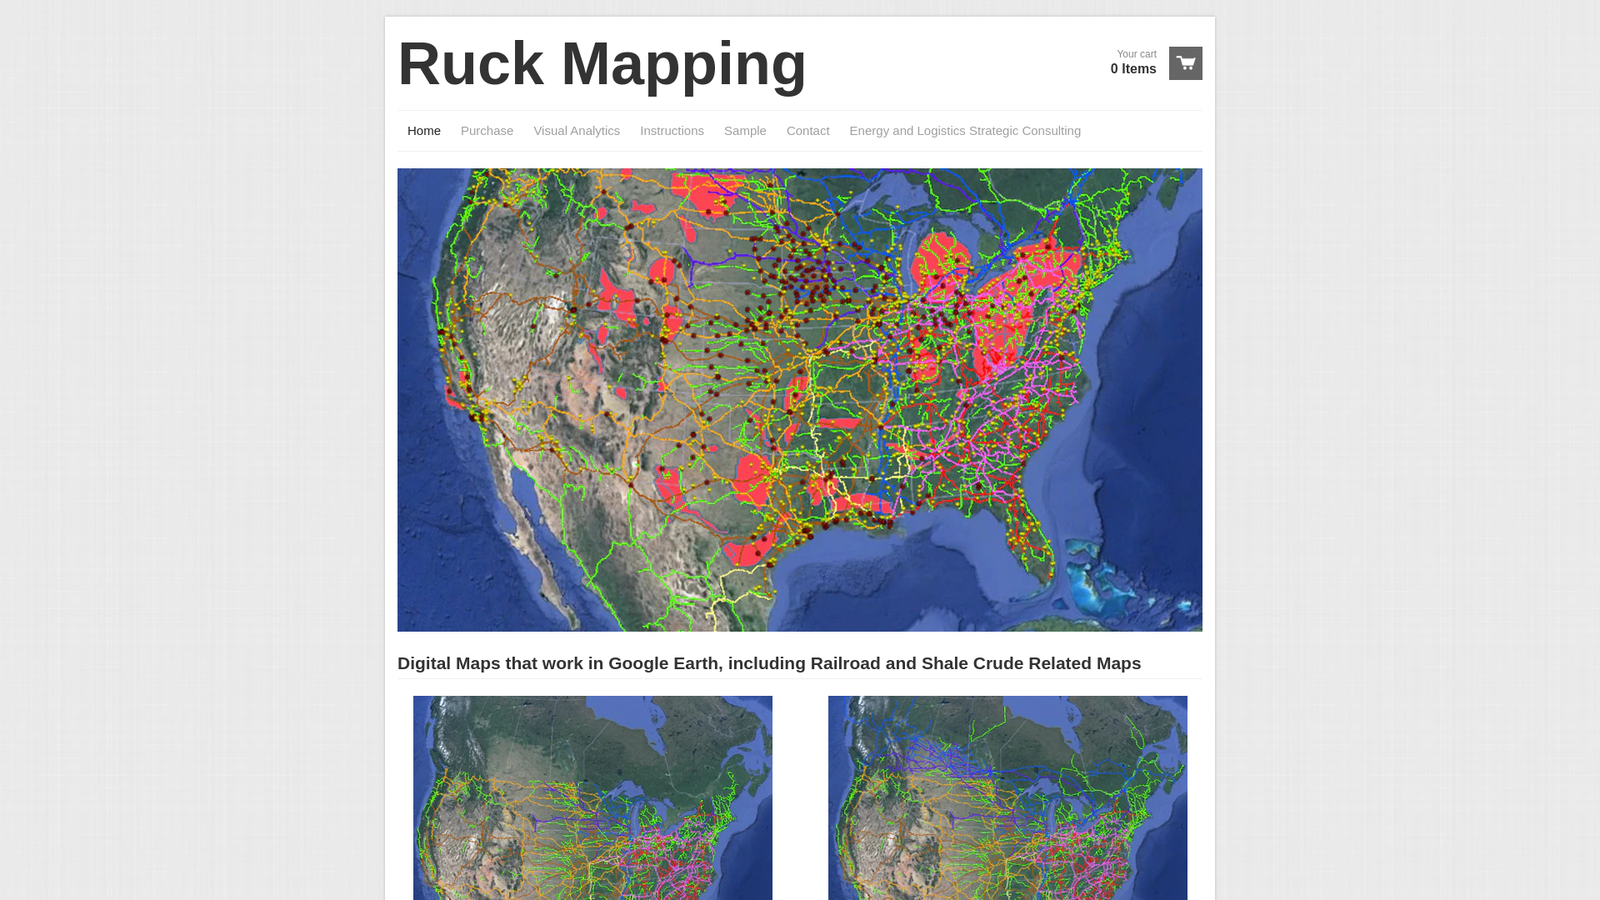Screen dimensions: 1600x900
Task: Open the Contact page
Action: [808, 131]
